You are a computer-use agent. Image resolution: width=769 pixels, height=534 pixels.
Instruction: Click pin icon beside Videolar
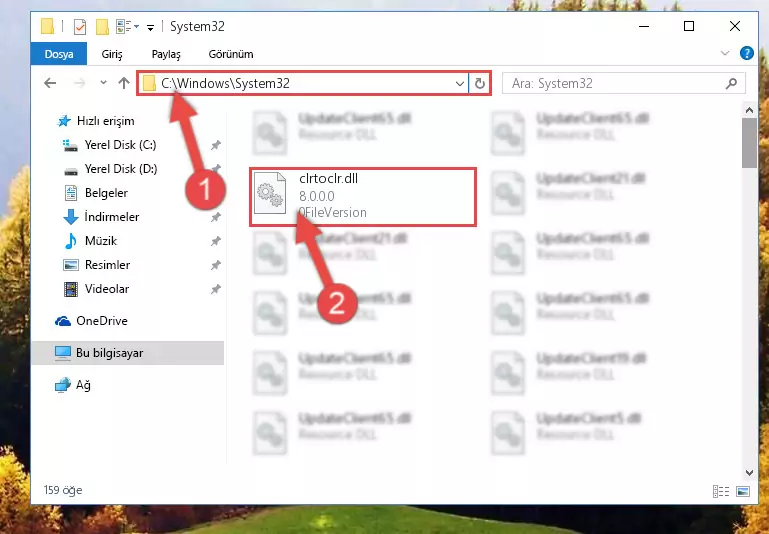[216, 289]
